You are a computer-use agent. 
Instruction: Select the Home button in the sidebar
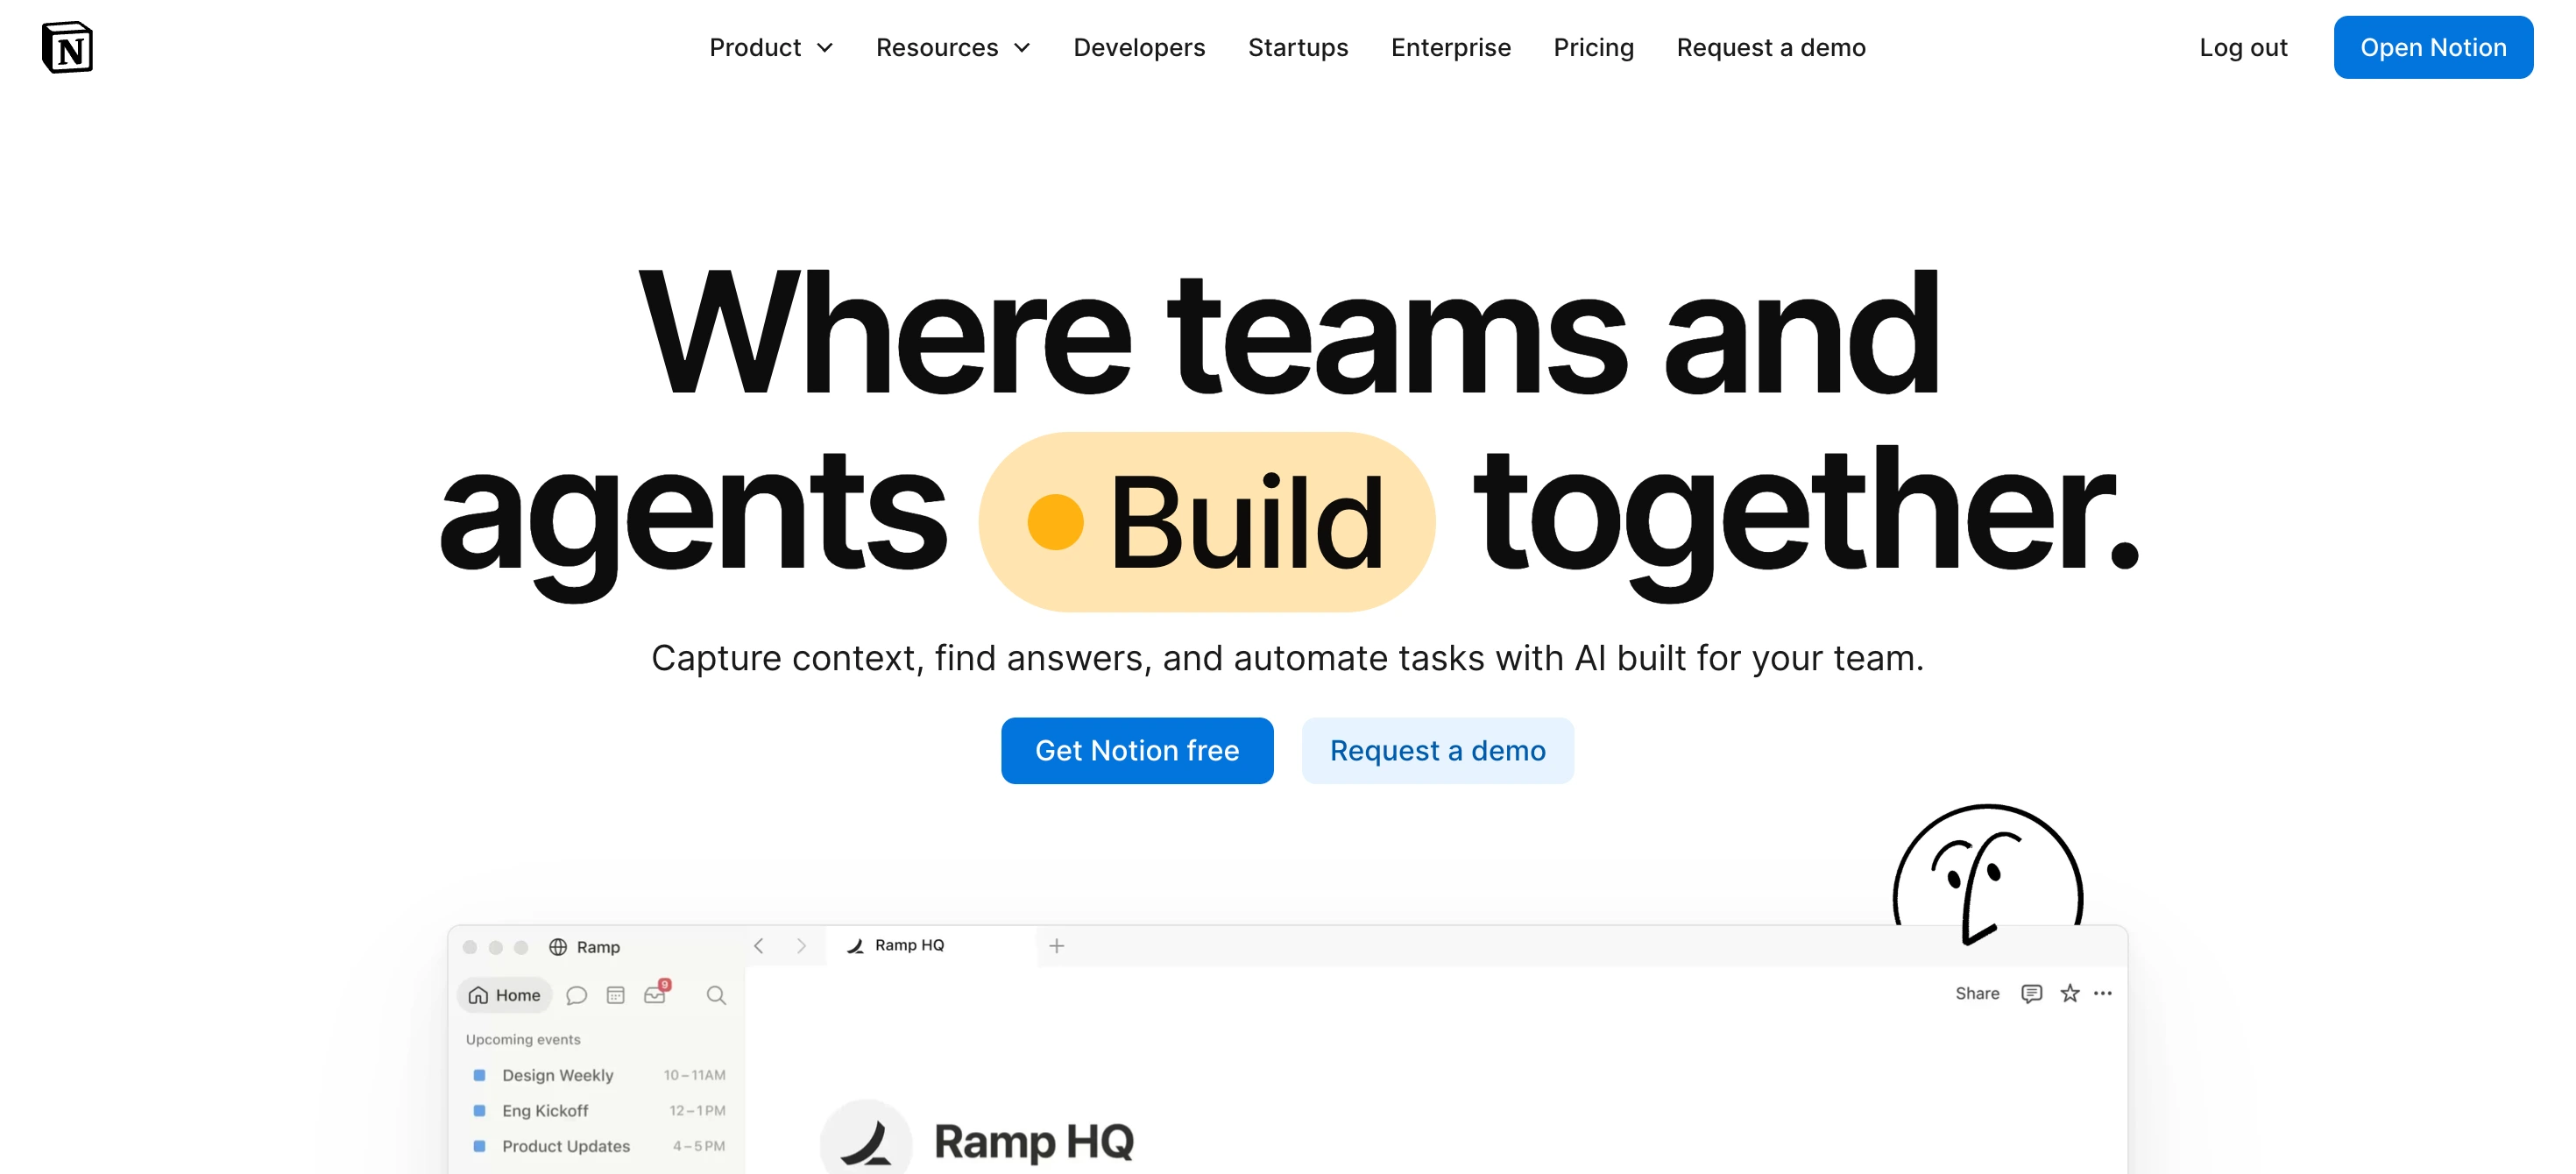point(505,995)
